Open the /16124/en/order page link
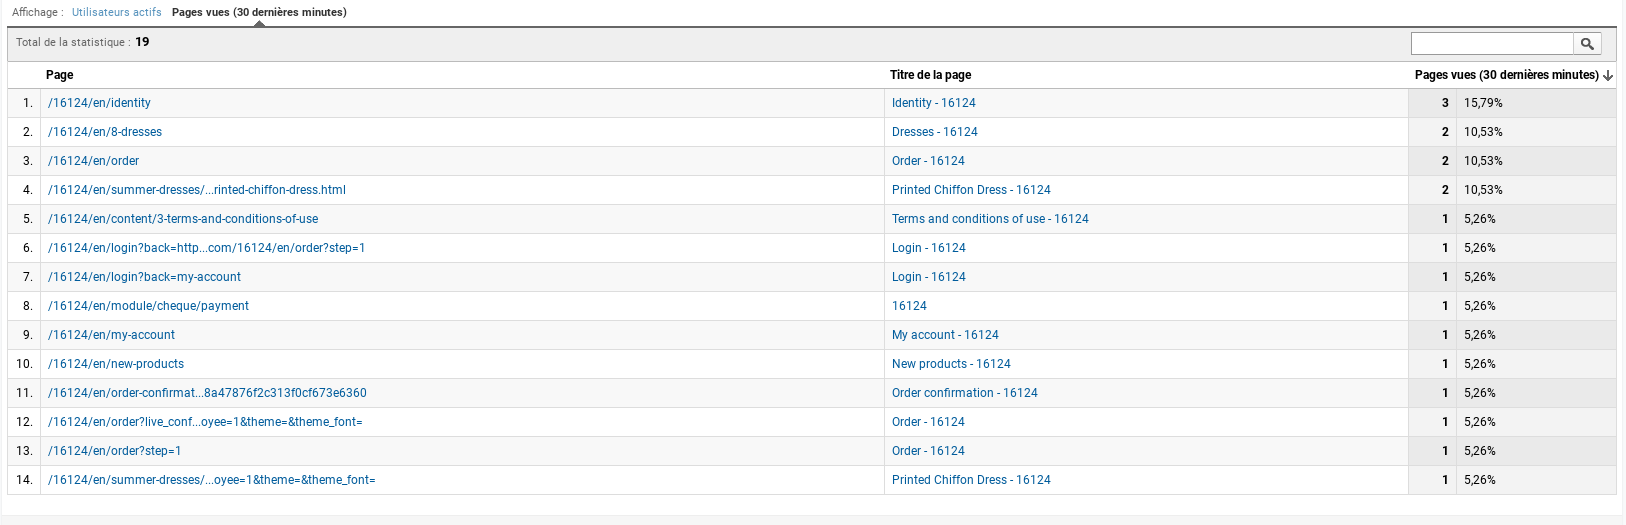1626x525 pixels. pos(93,161)
